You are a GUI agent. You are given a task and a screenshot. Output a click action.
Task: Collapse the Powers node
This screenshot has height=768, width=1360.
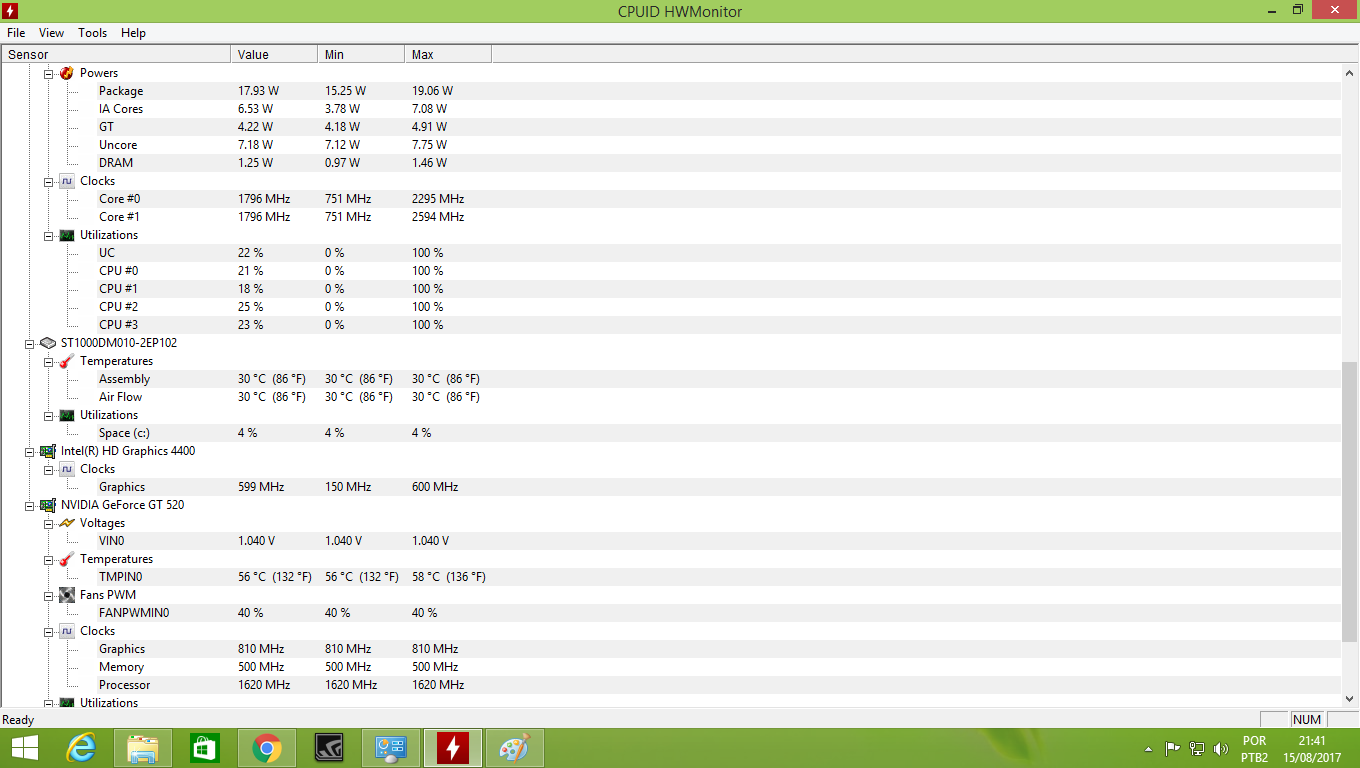pyautogui.click(x=48, y=73)
